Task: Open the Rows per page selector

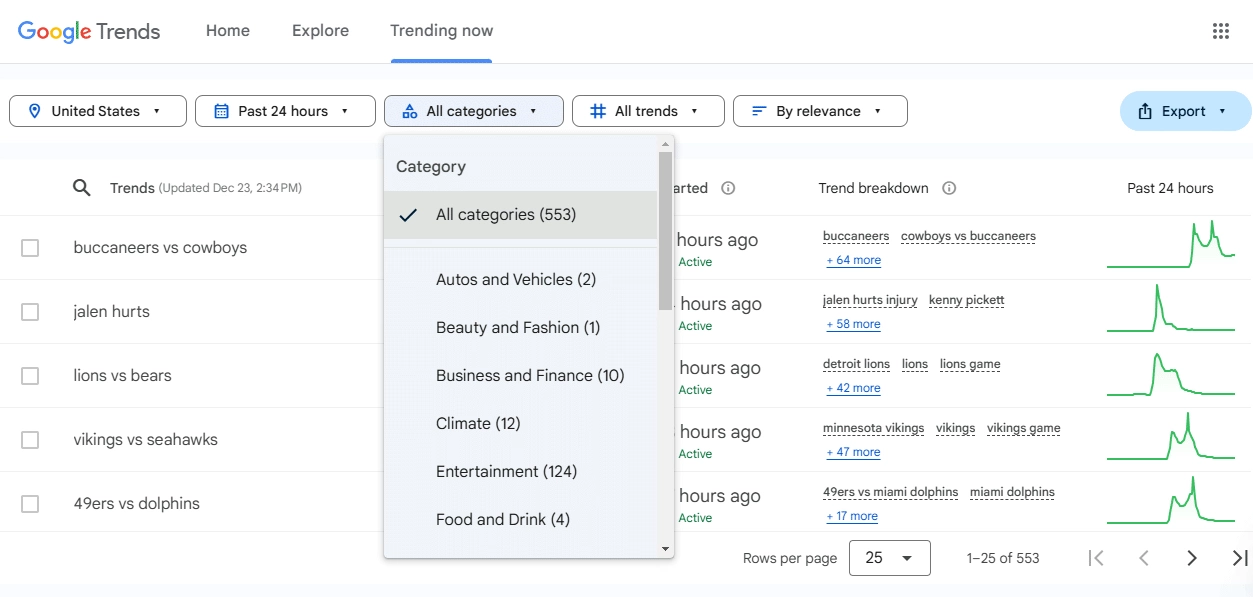Action: point(889,558)
